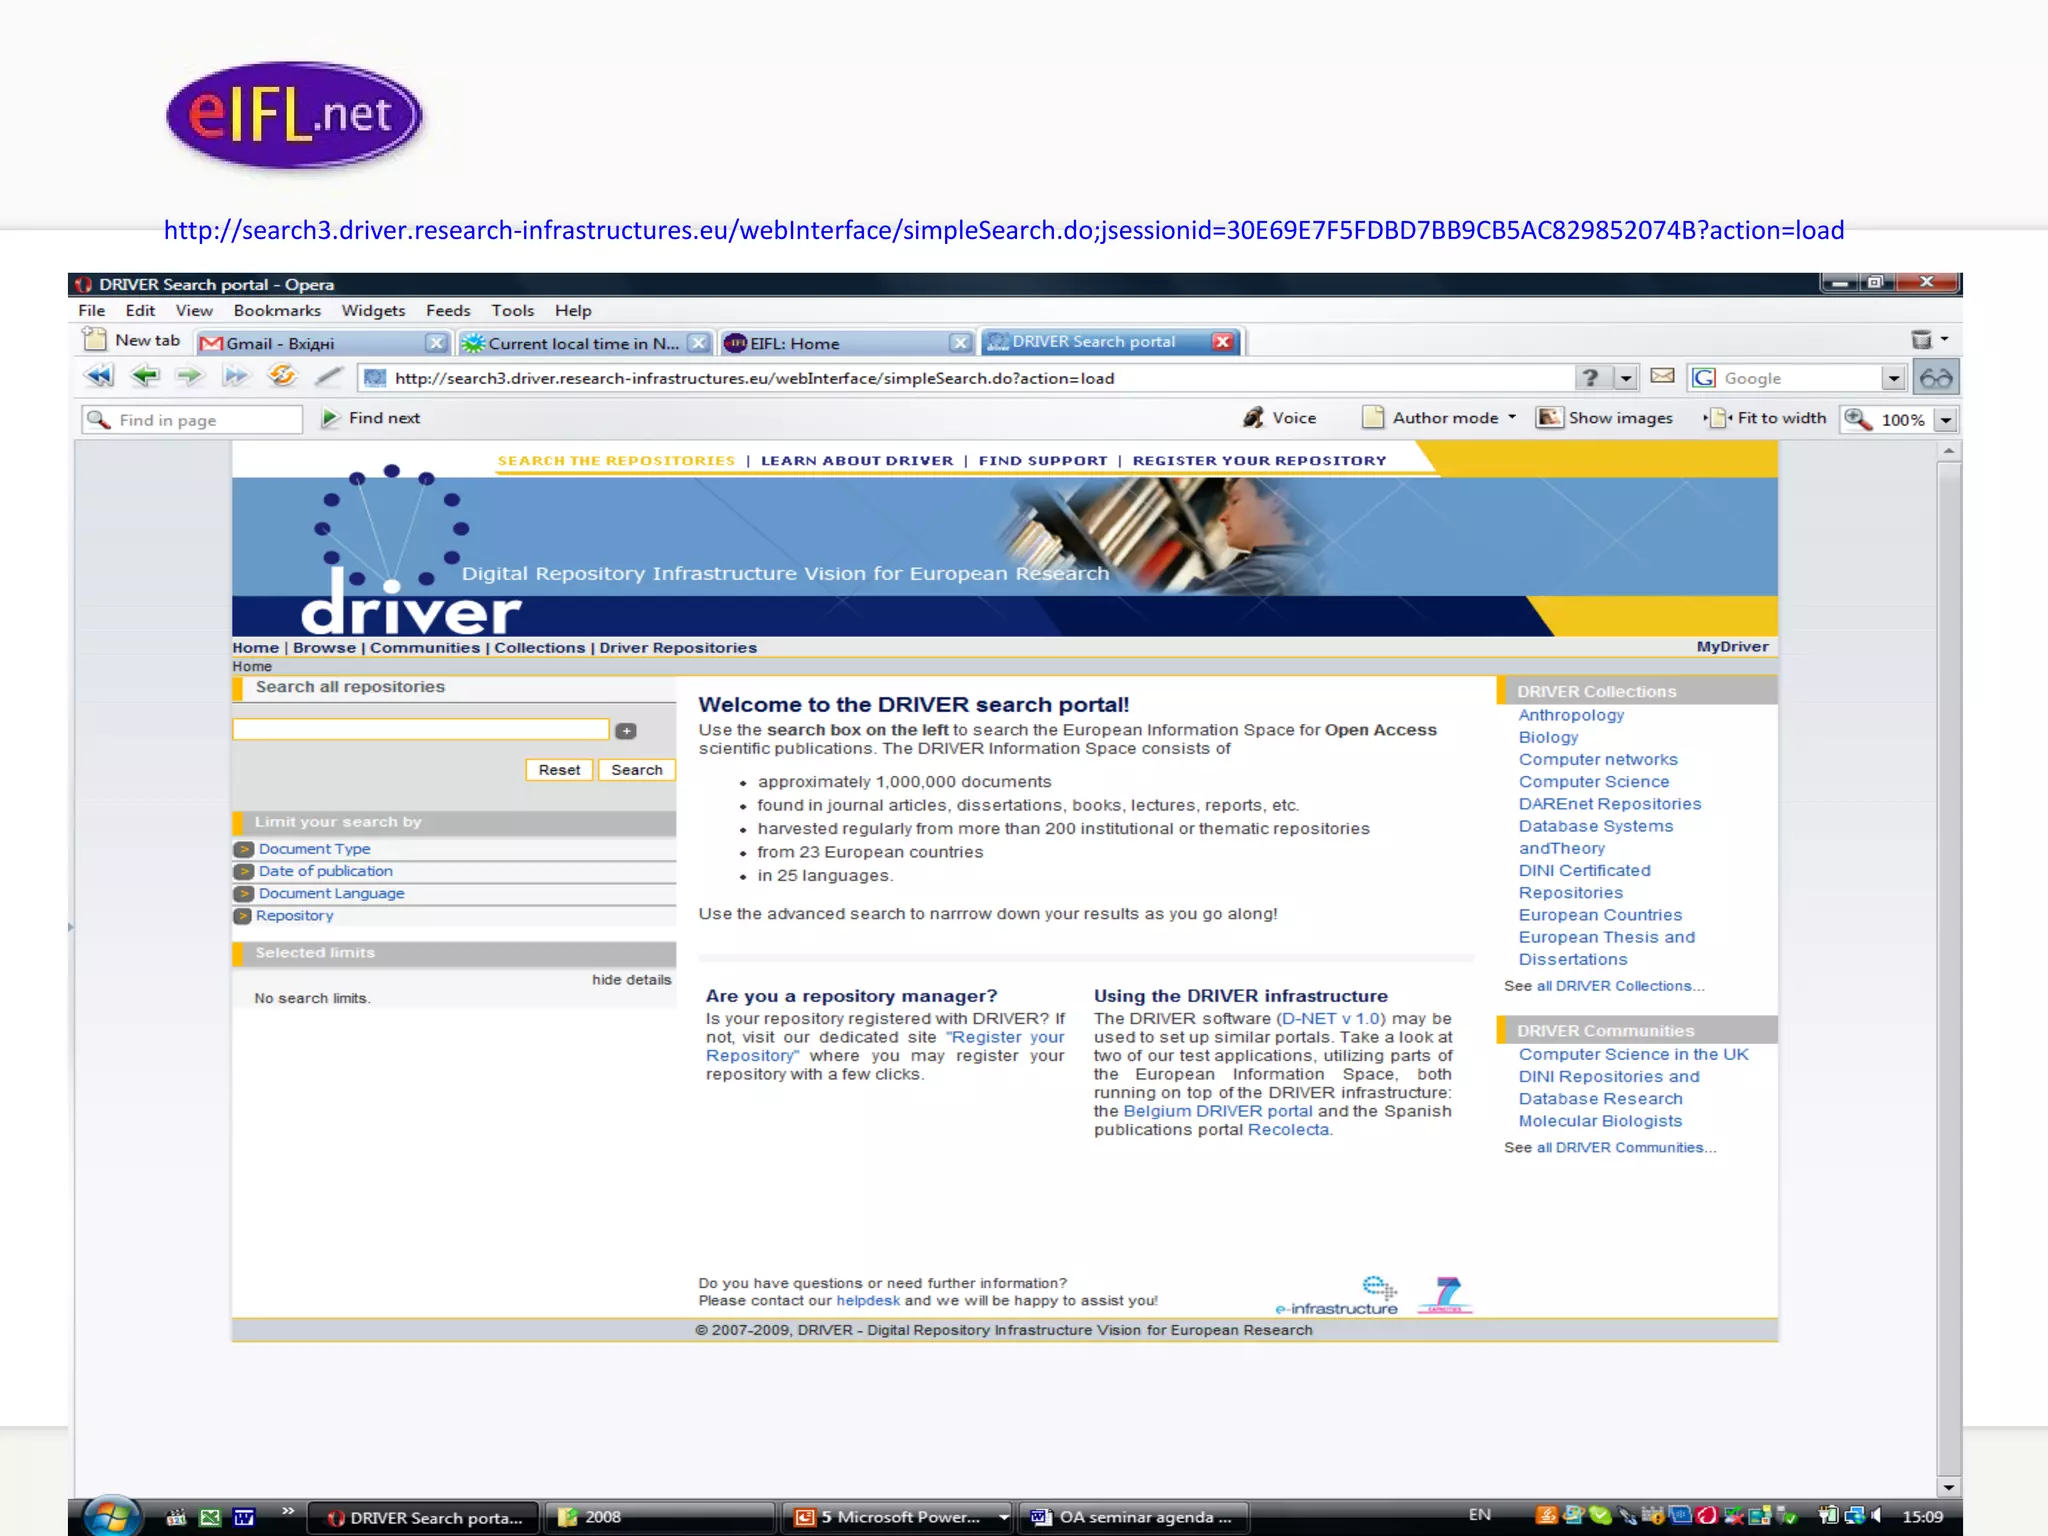Click the mail envelope icon by address bar

[1662, 376]
